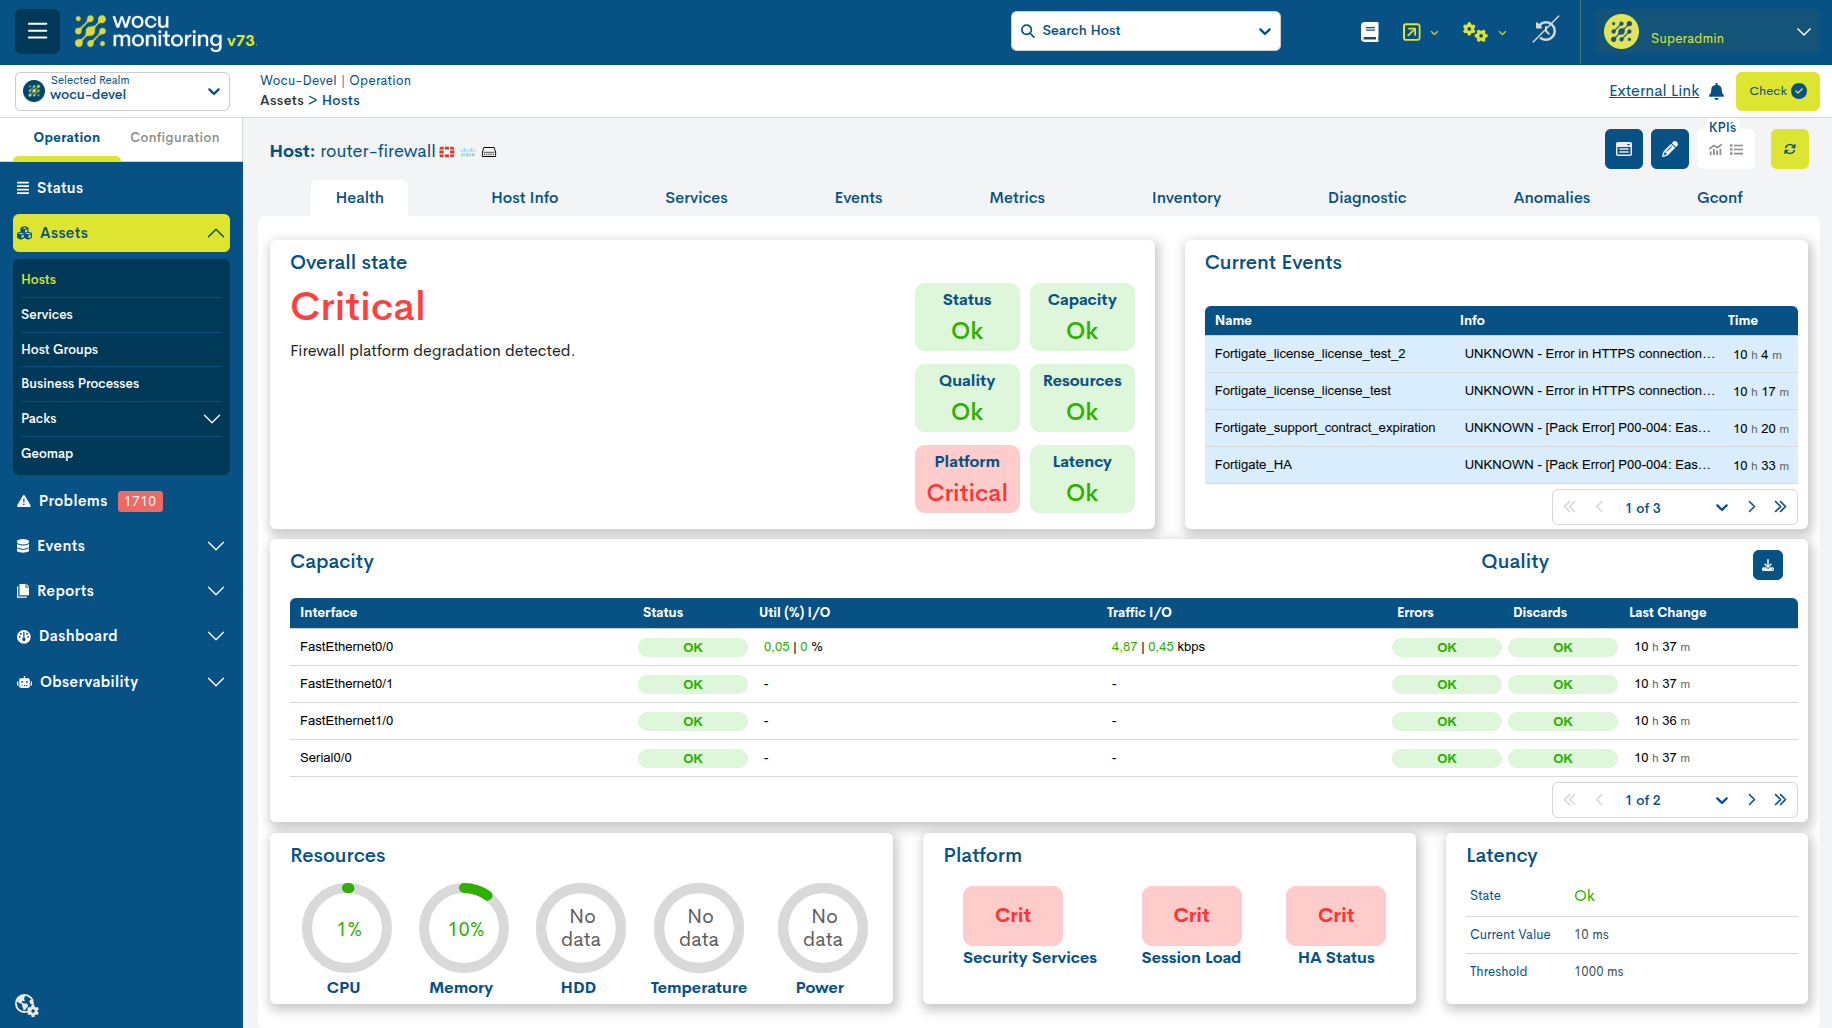This screenshot has width=1832, height=1028.
Task: Show the KPIs chart view icon
Action: click(1715, 150)
